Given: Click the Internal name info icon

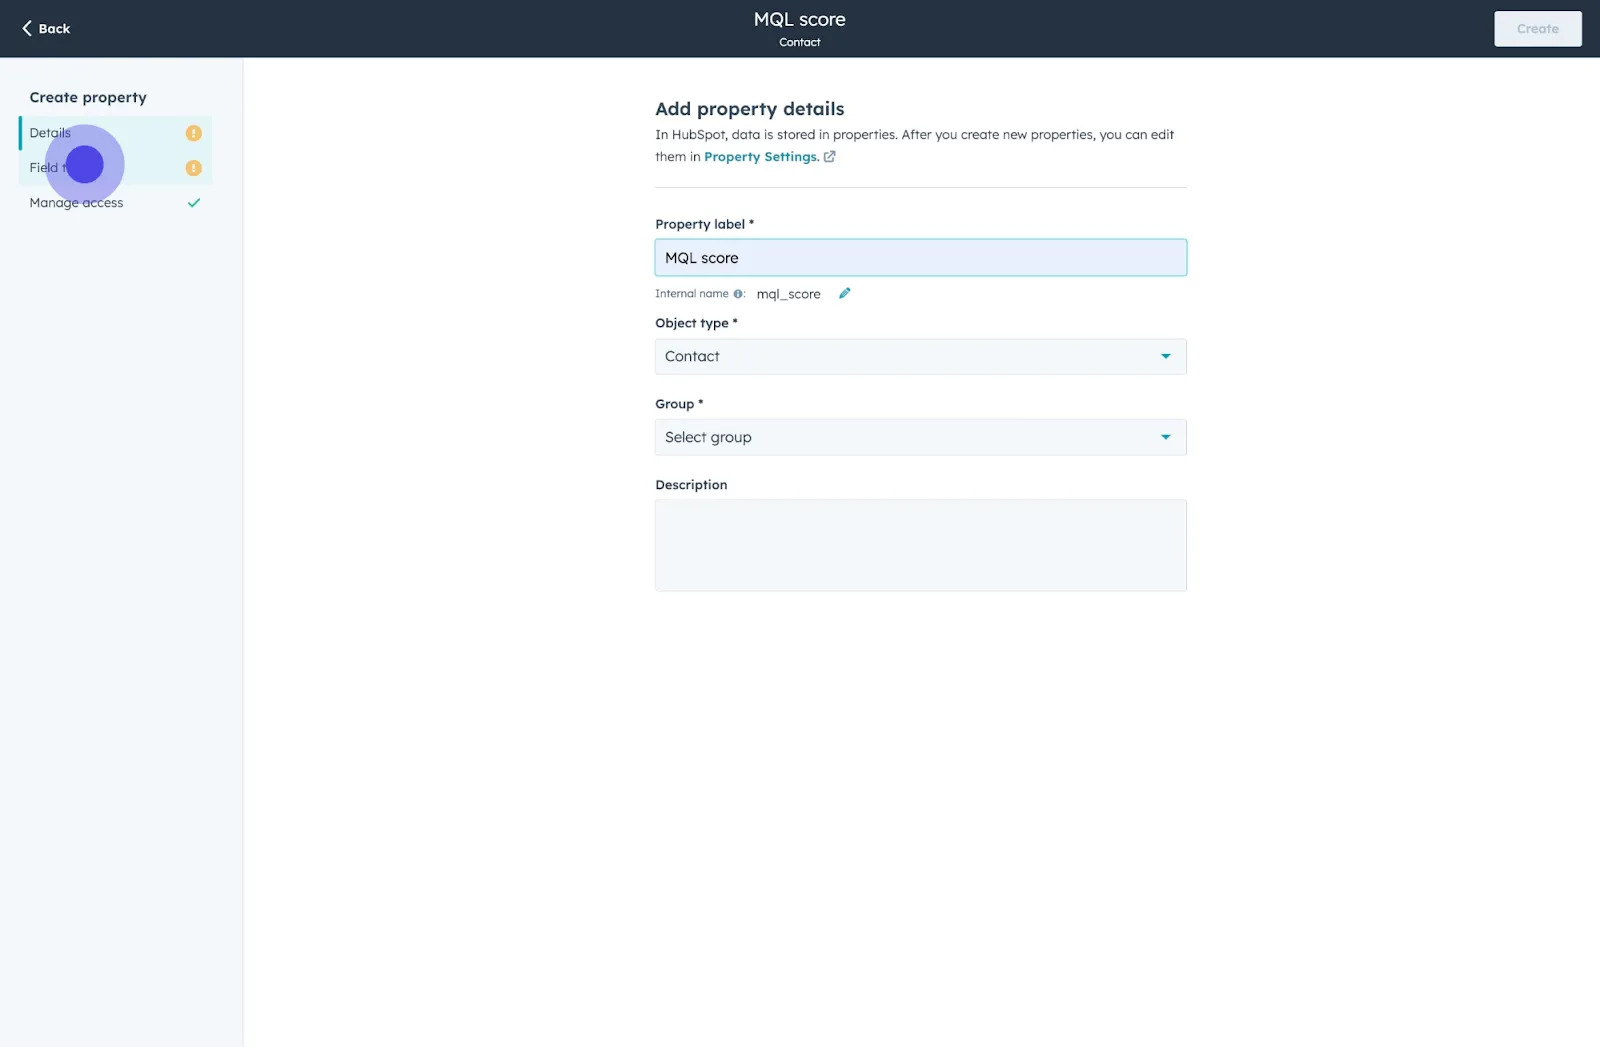Looking at the screenshot, I should tap(738, 294).
